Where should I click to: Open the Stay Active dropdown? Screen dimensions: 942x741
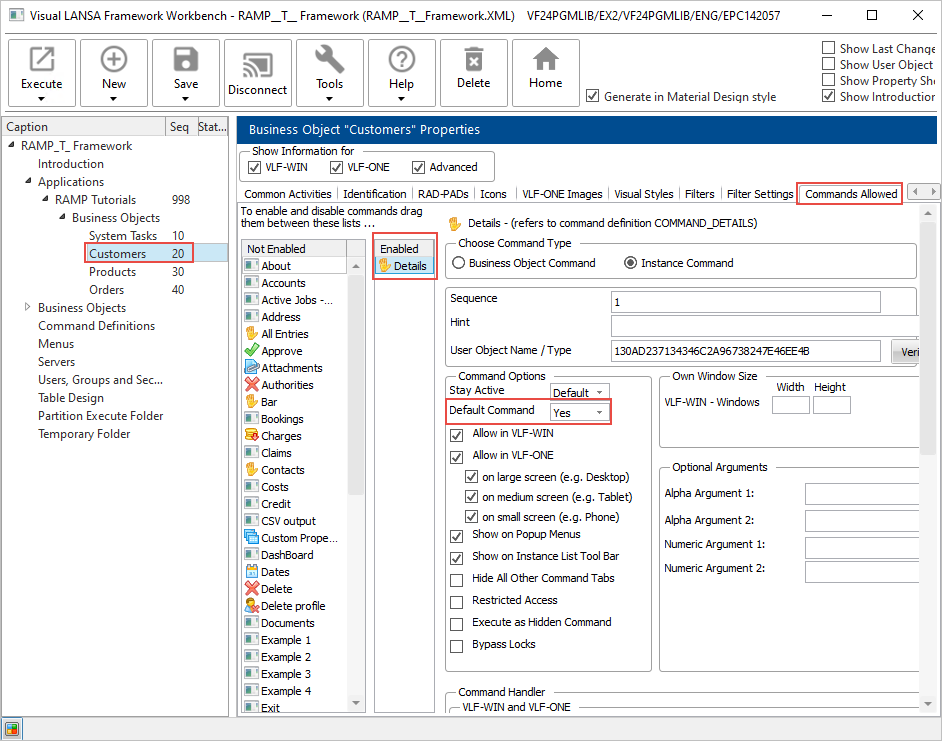[580, 392]
